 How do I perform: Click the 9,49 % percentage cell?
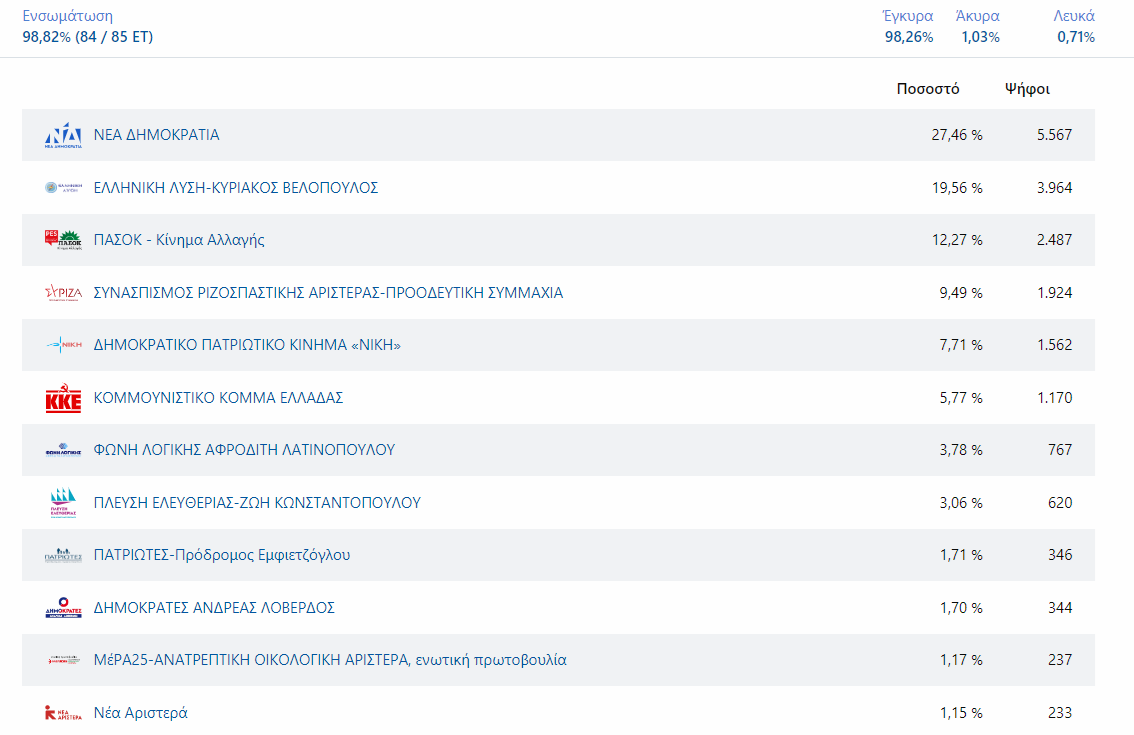click(961, 293)
